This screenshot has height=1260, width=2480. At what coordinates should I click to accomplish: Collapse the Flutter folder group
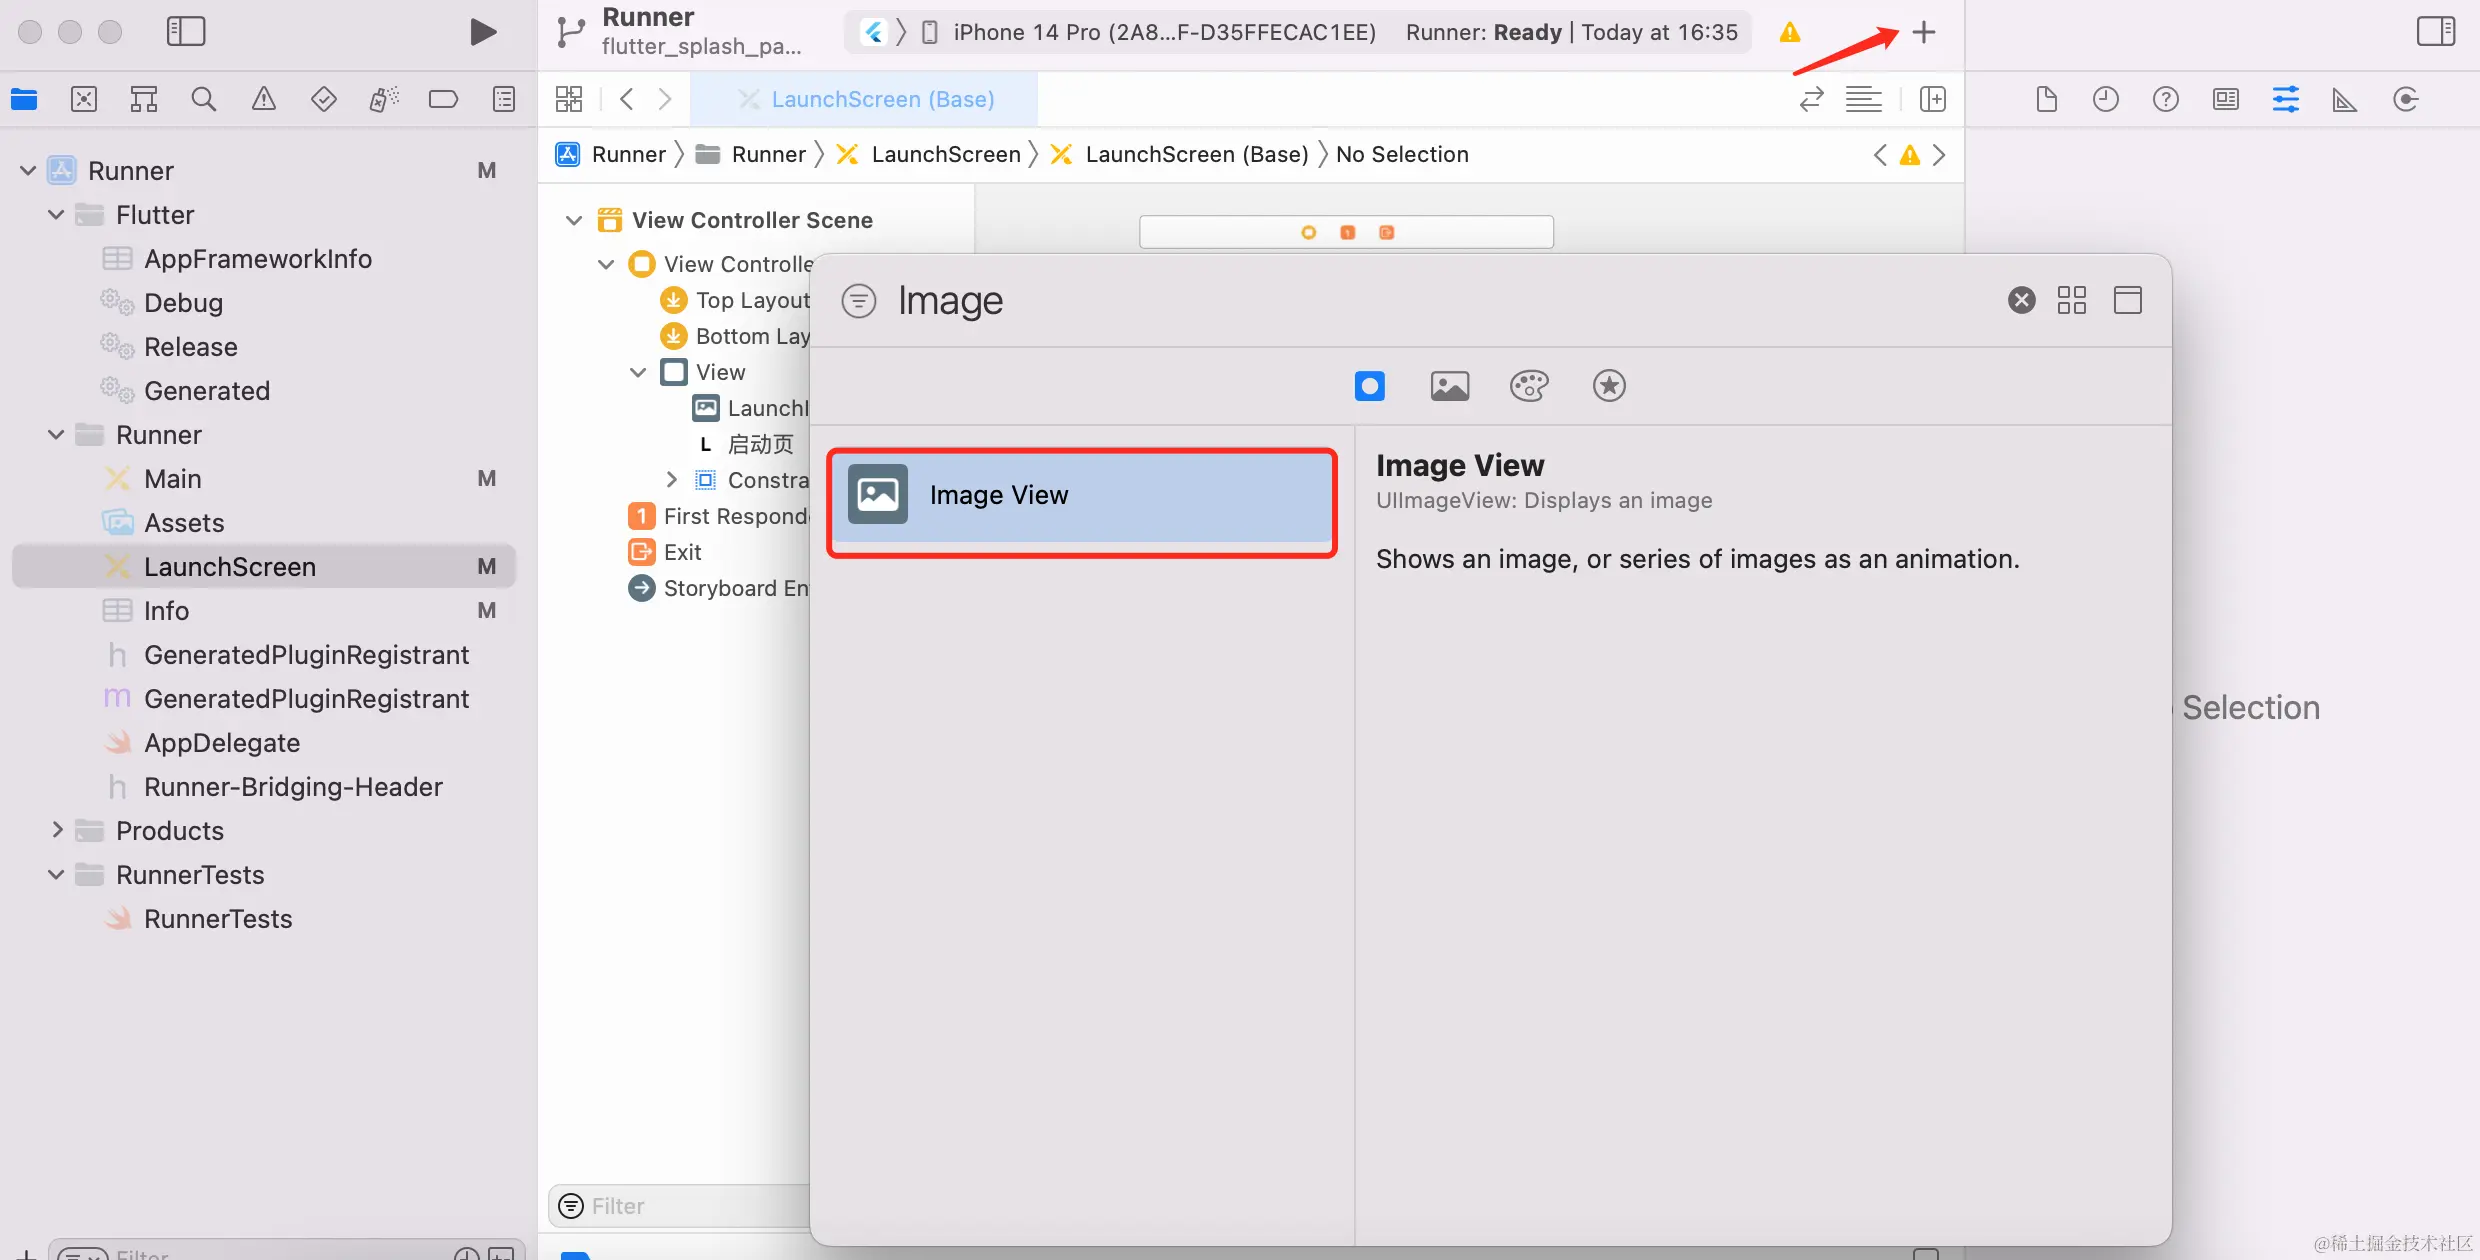pos(57,215)
